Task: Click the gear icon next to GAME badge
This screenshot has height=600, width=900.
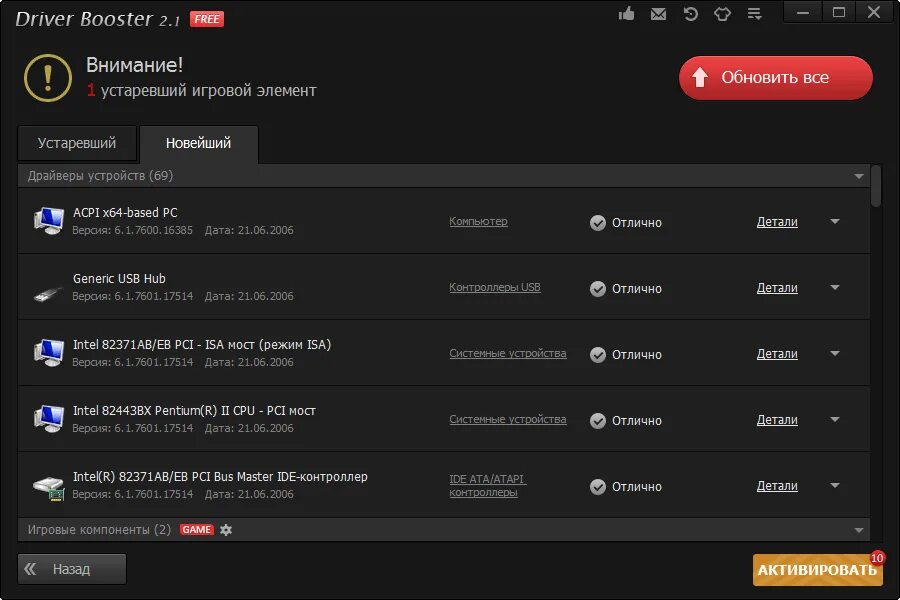Action: [226, 529]
